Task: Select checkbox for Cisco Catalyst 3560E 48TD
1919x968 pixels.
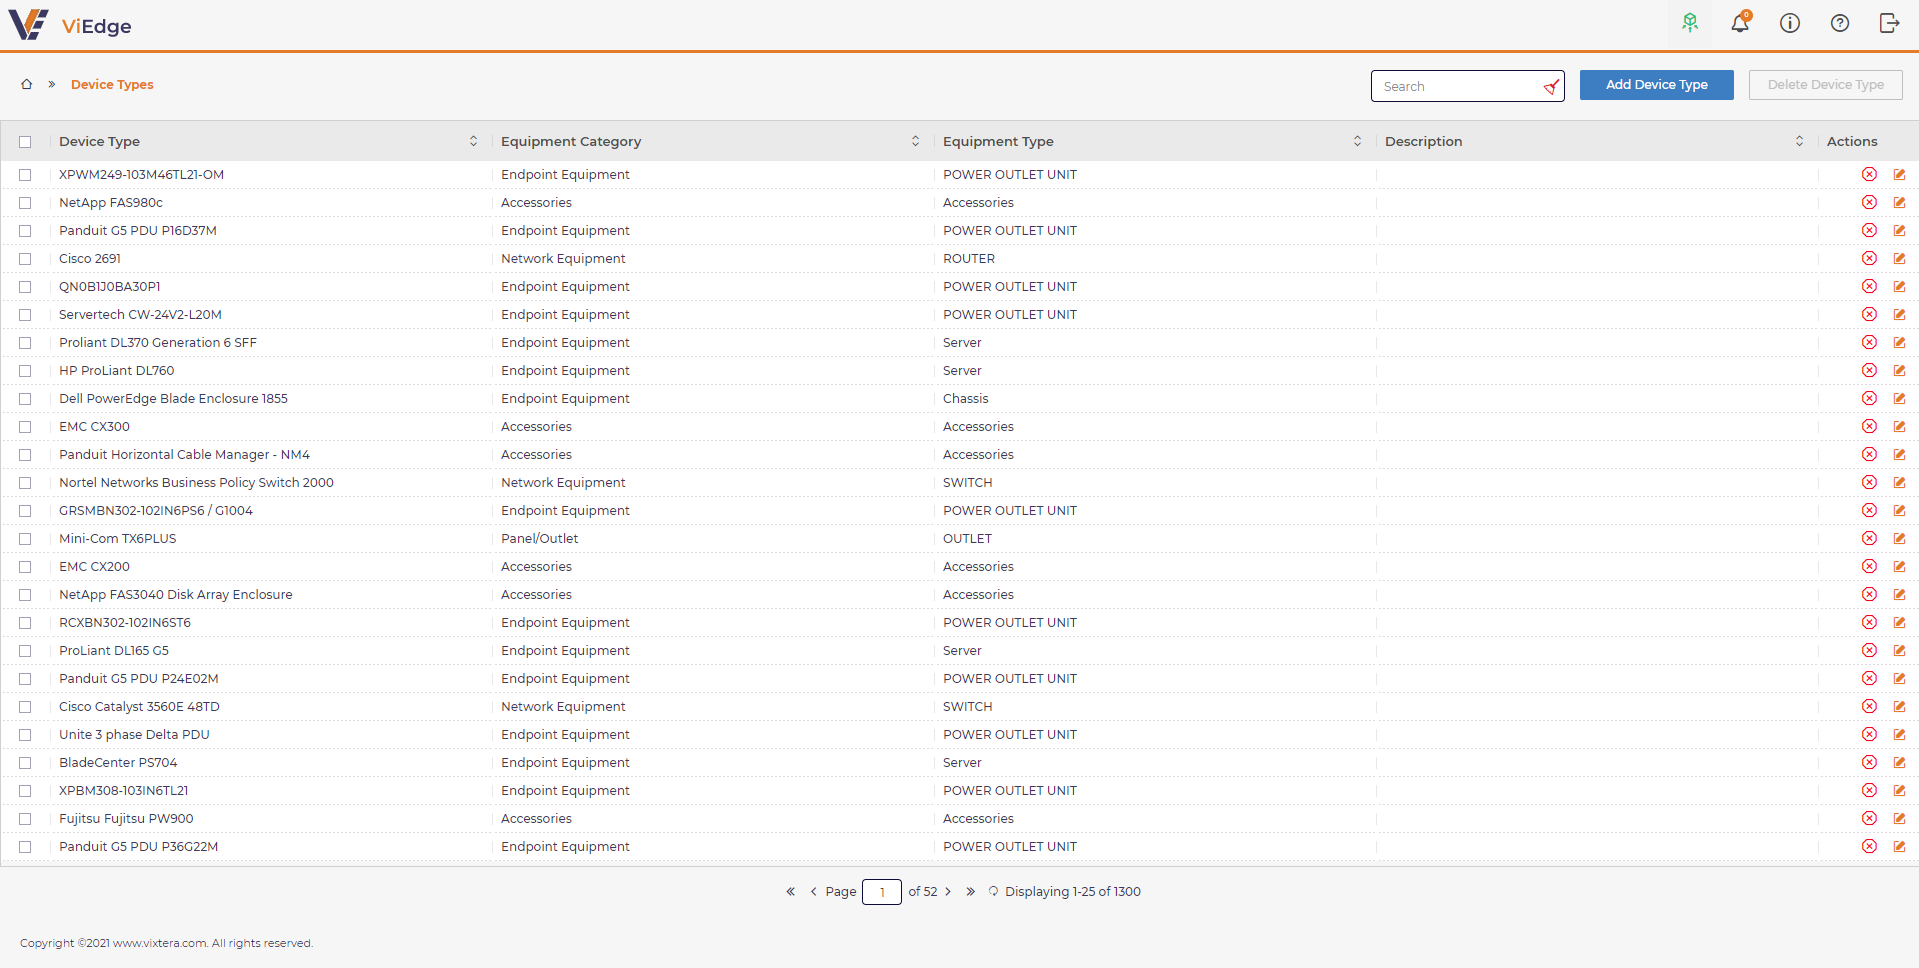Action: point(25,707)
